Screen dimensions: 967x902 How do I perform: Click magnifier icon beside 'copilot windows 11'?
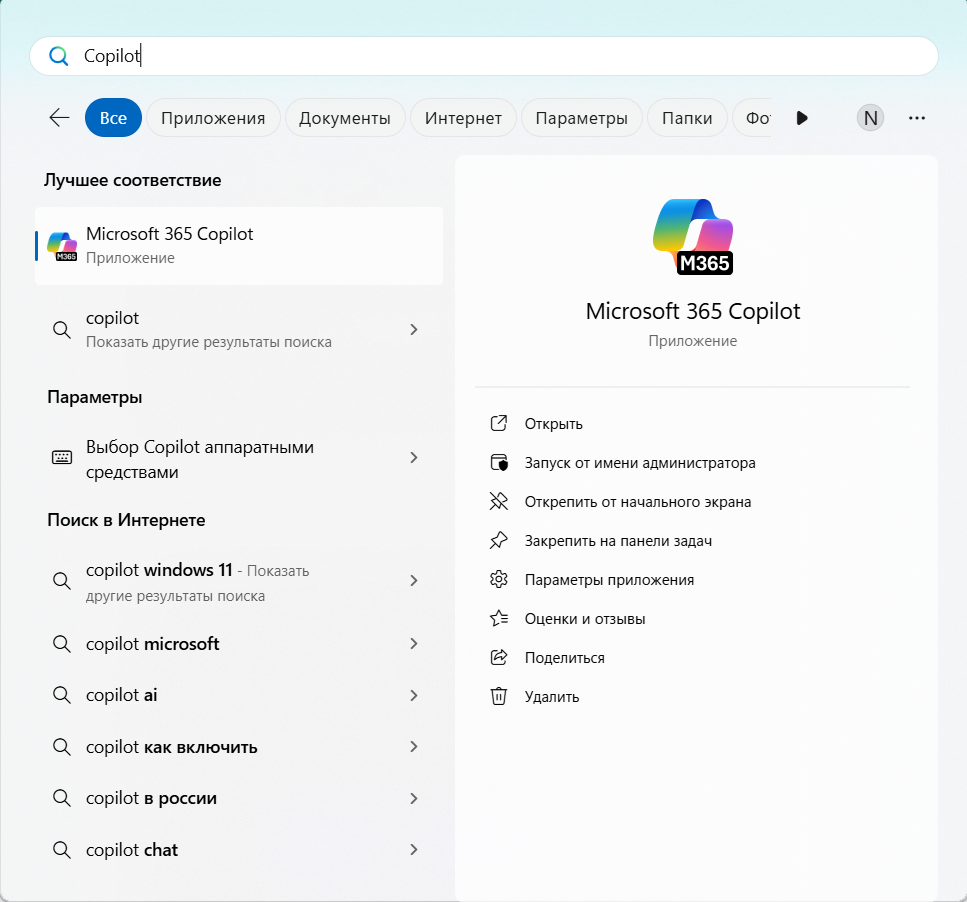62,581
